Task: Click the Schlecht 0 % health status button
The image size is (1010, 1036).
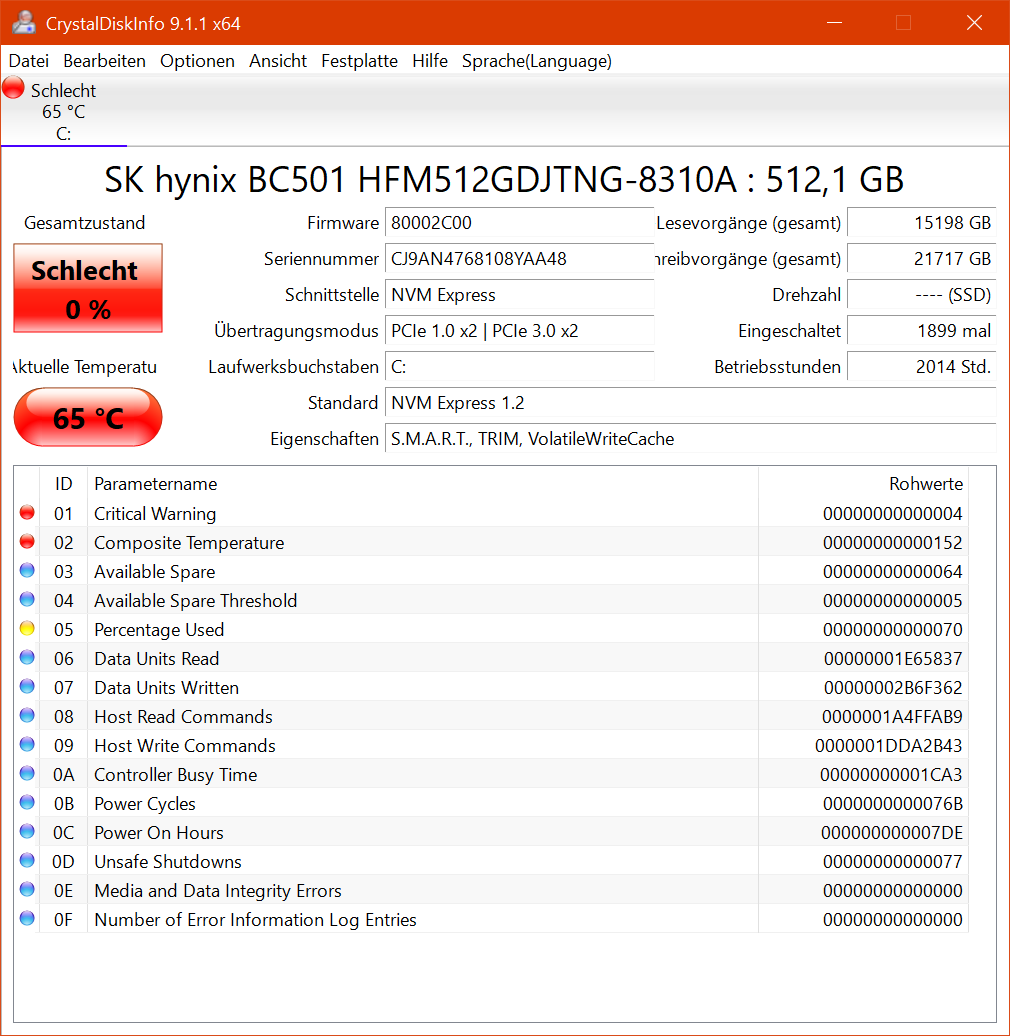Action: coord(88,288)
